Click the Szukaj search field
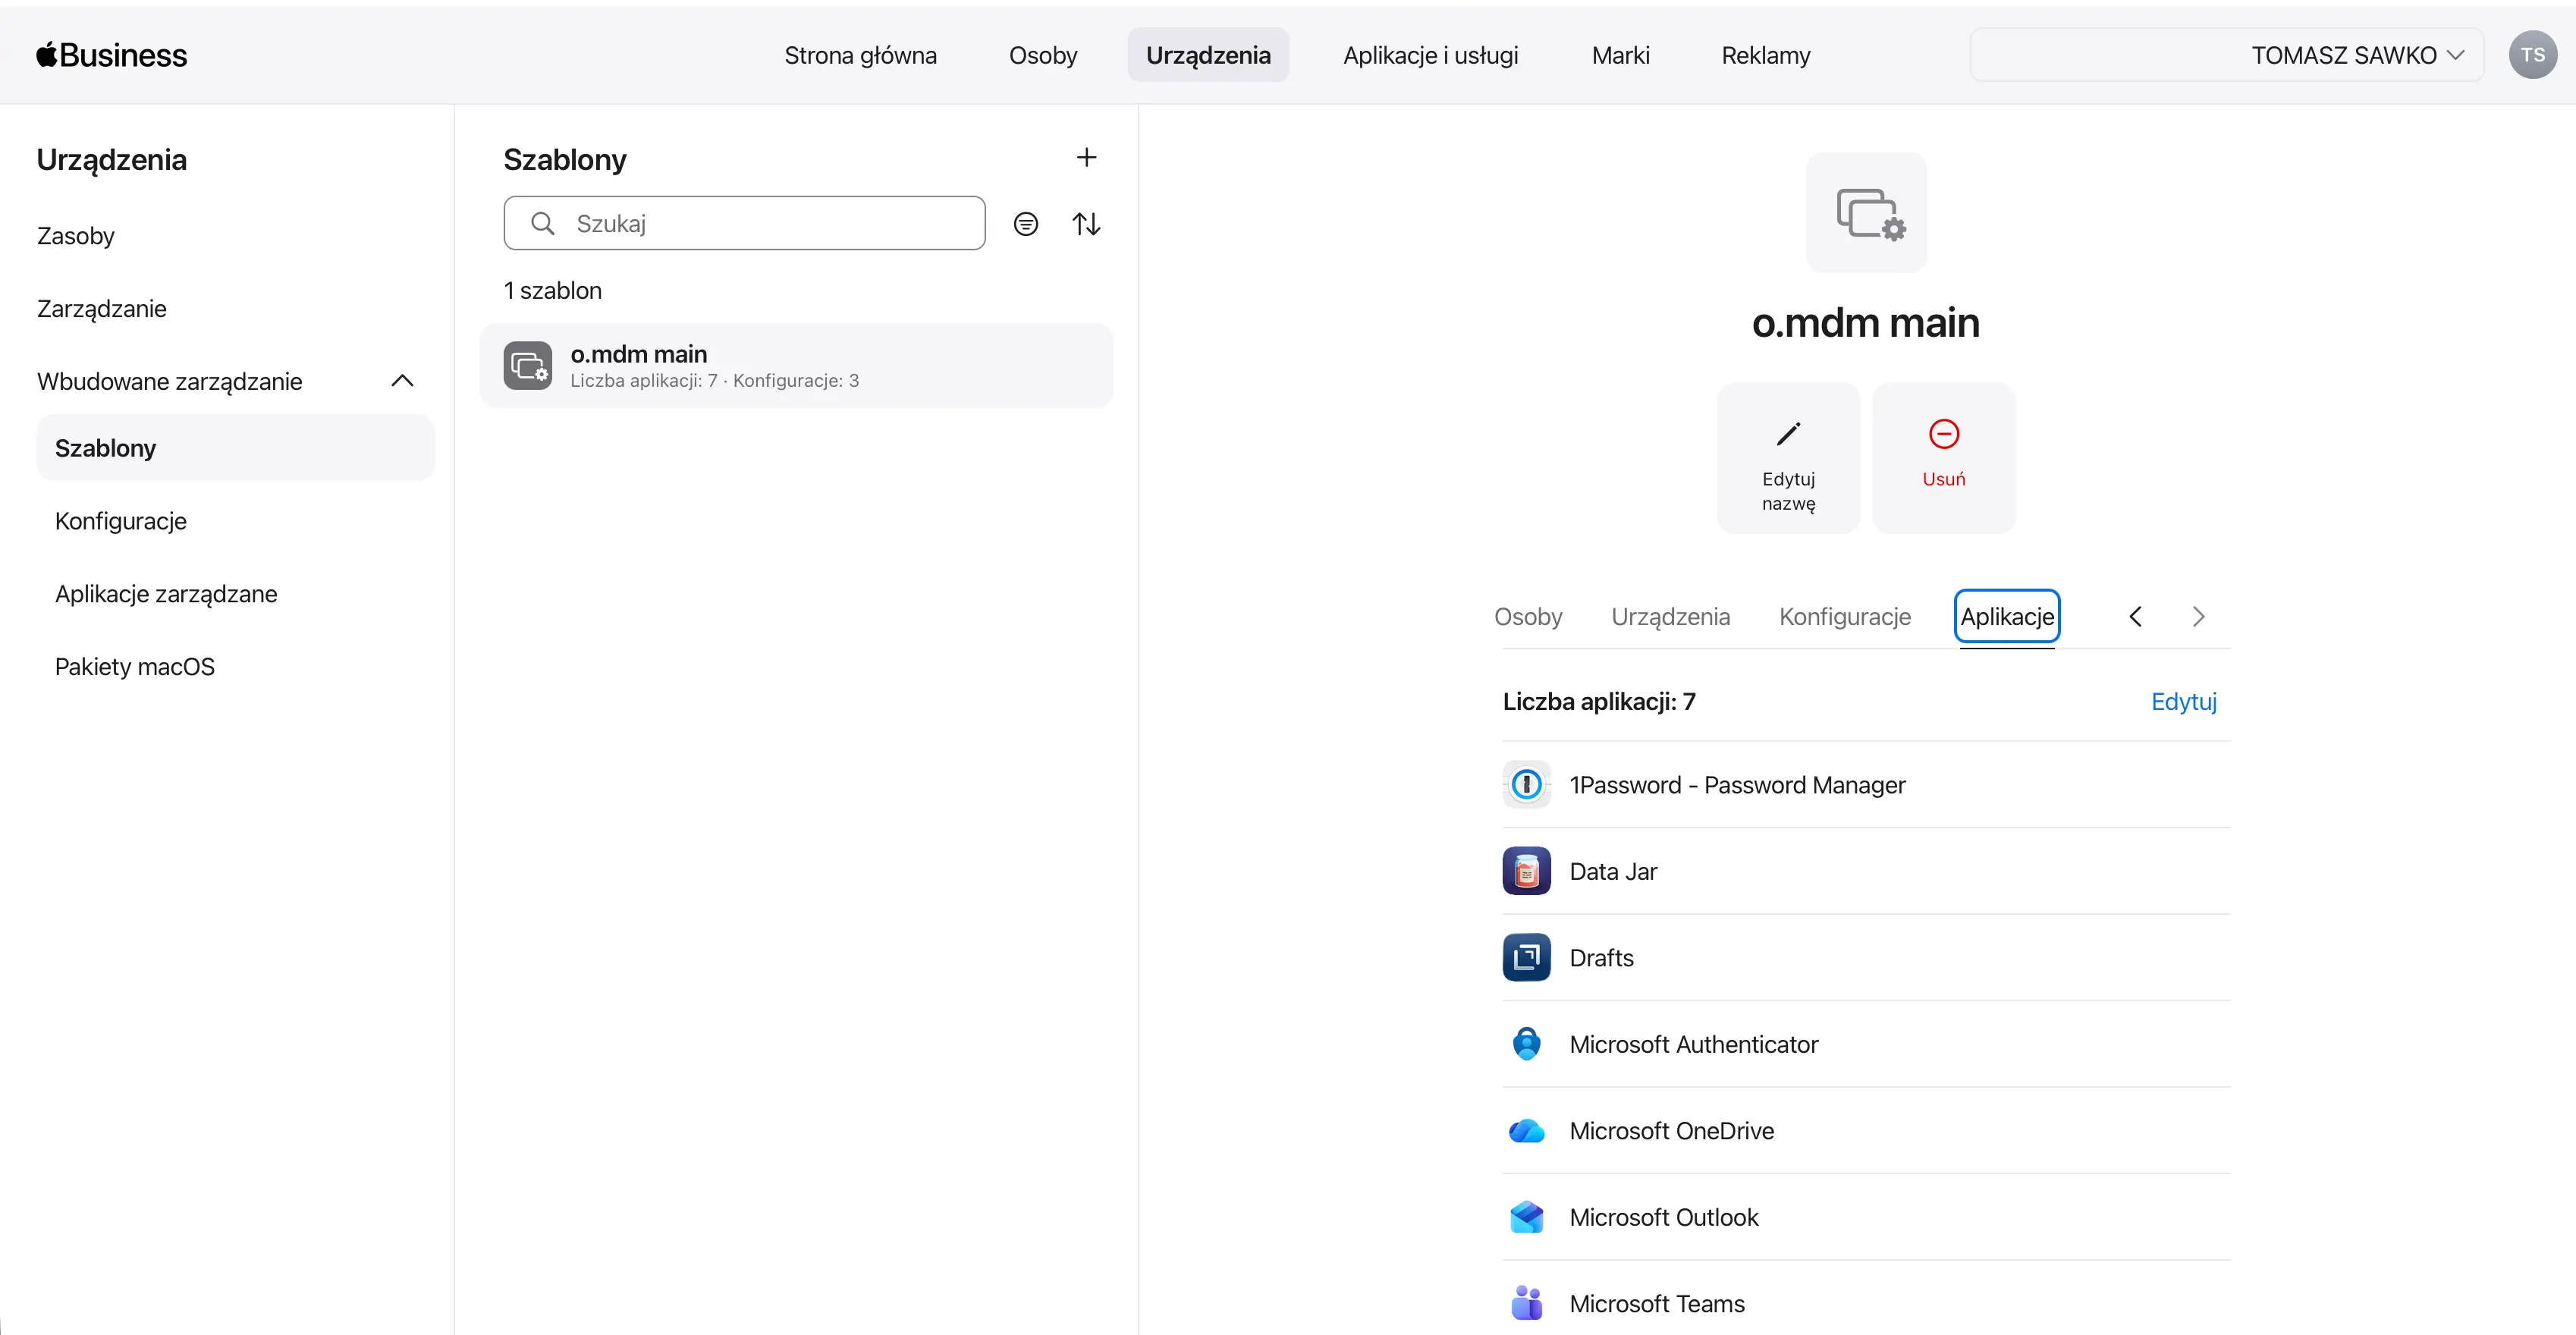The width and height of the screenshot is (2576, 1335). tap(760, 224)
